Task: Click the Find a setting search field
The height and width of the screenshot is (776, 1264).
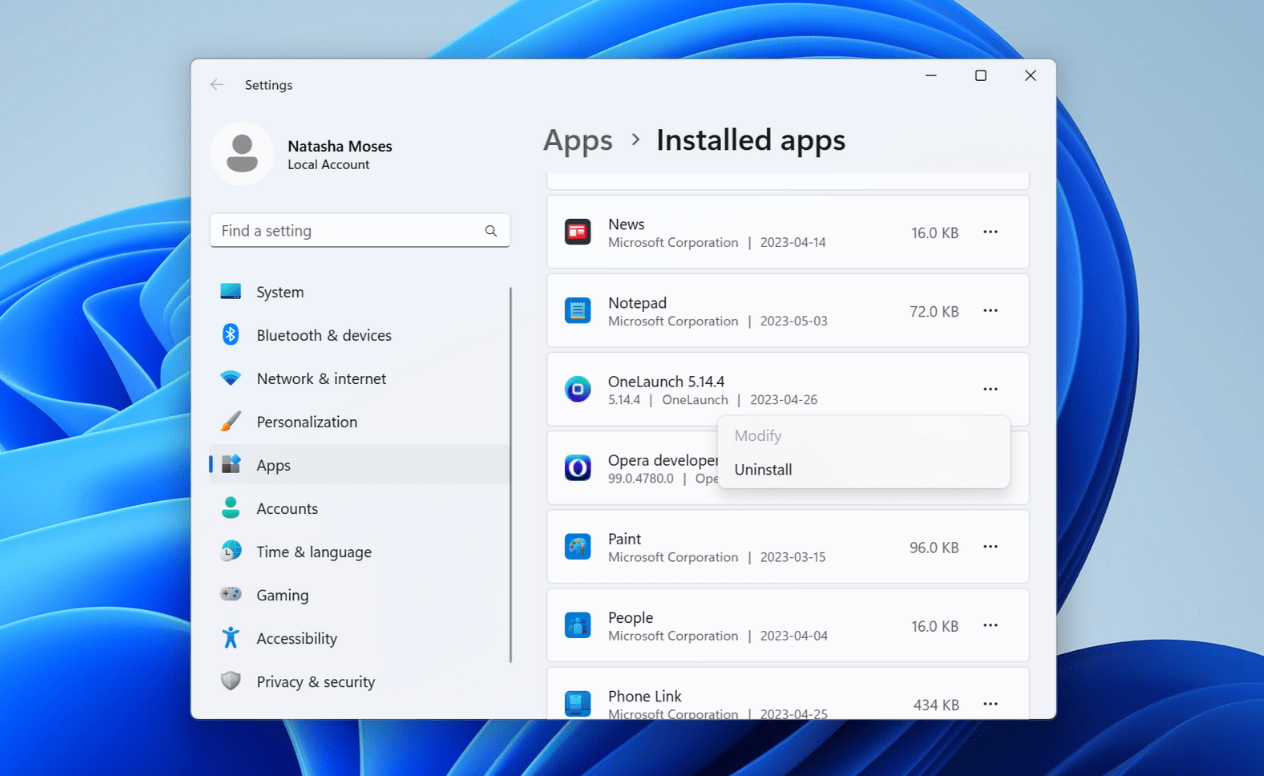Action: tap(360, 231)
